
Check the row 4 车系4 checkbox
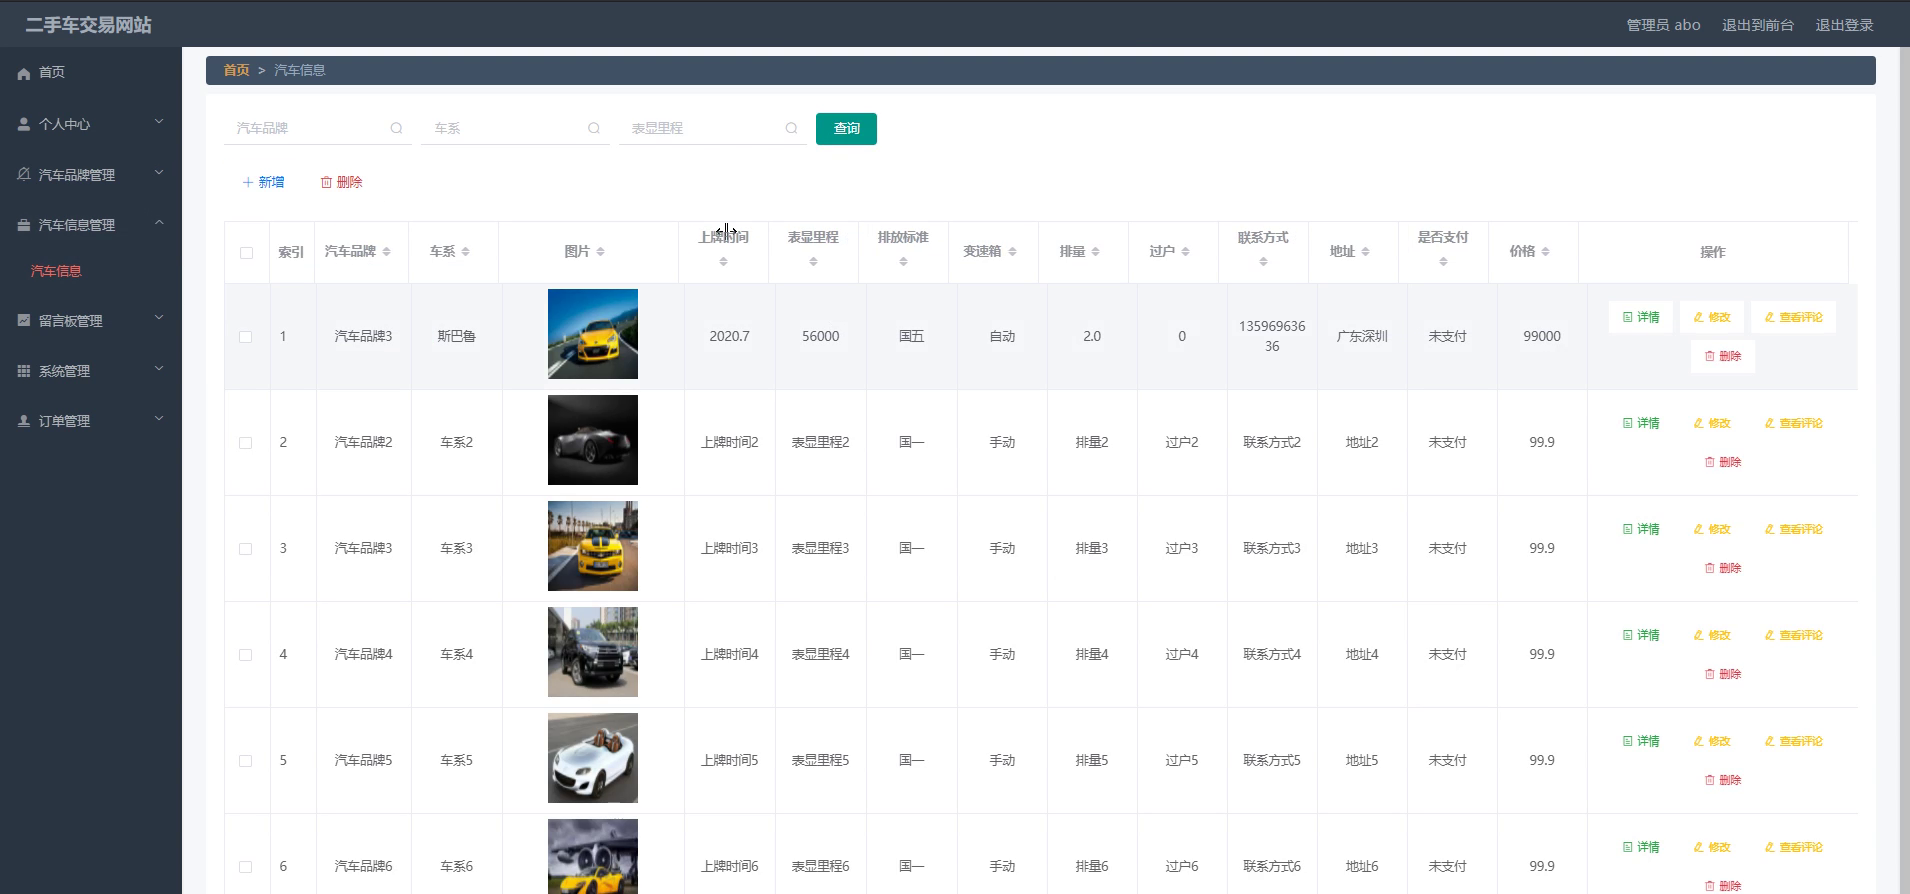pyautogui.click(x=246, y=655)
